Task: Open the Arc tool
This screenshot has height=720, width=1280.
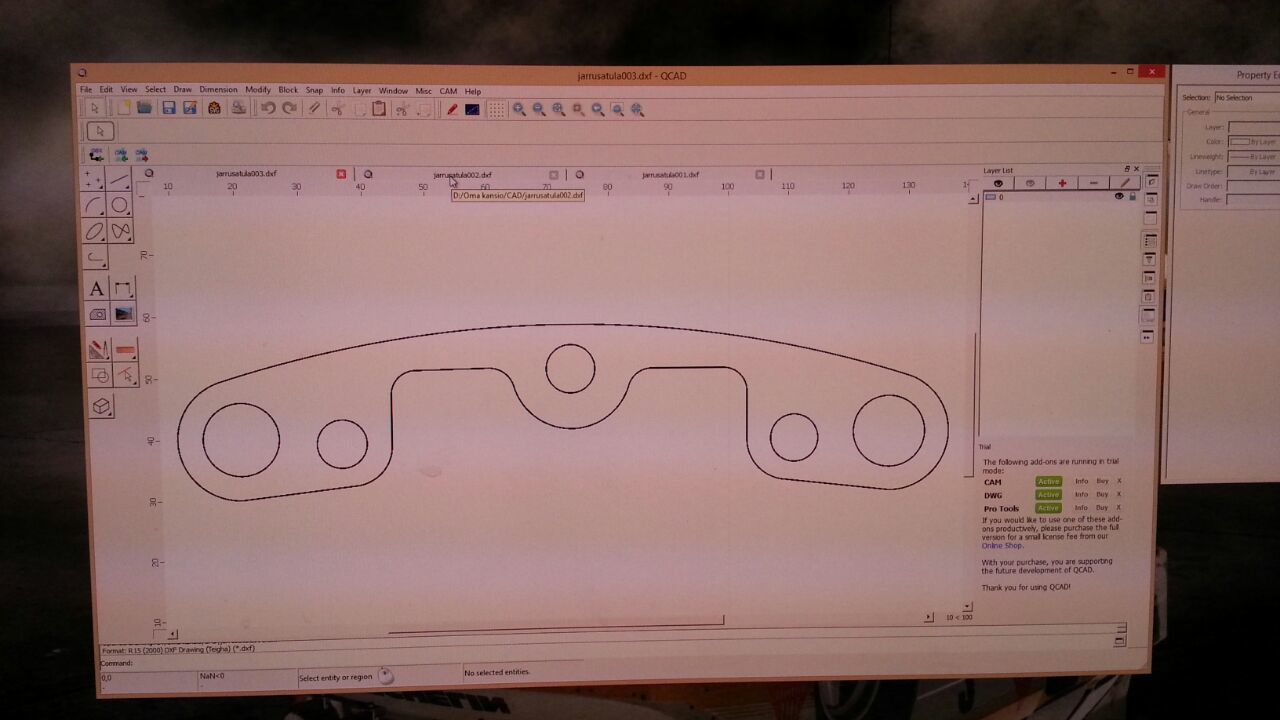Action: pyautogui.click(x=95, y=205)
